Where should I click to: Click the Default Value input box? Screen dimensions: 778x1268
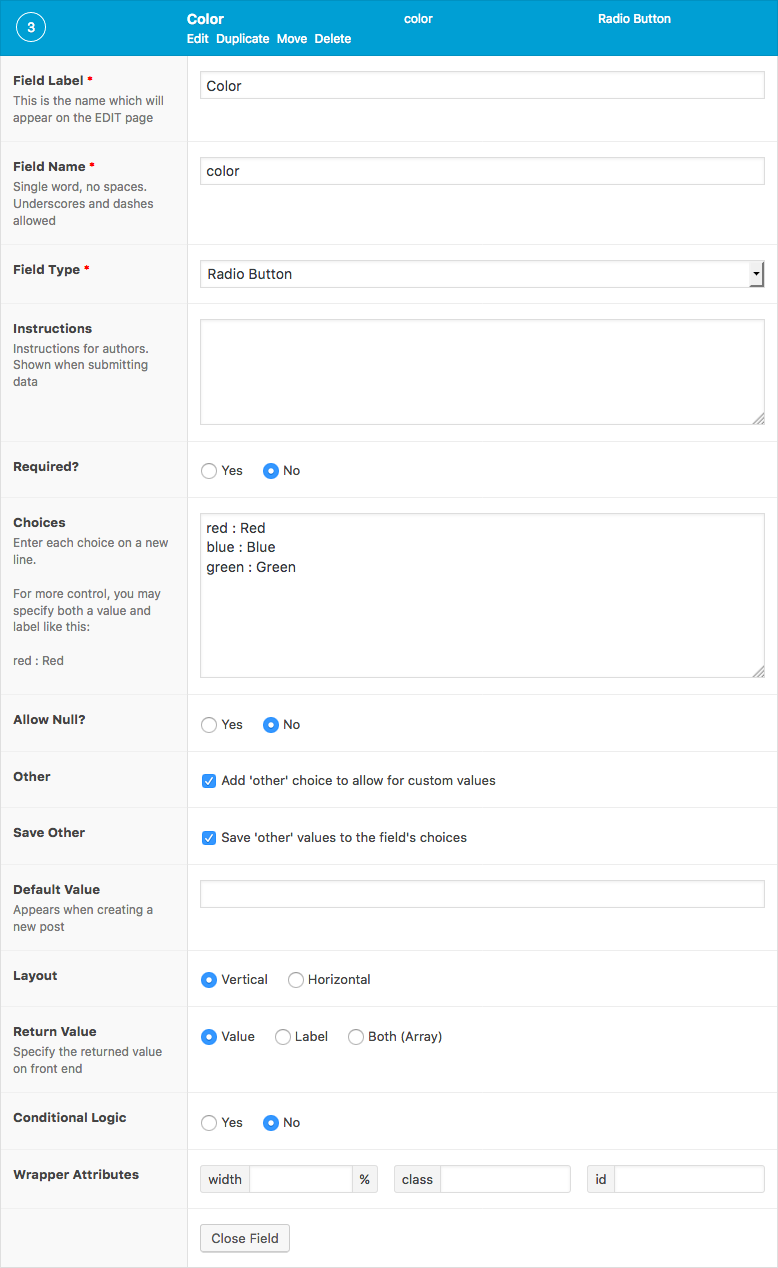pos(480,894)
